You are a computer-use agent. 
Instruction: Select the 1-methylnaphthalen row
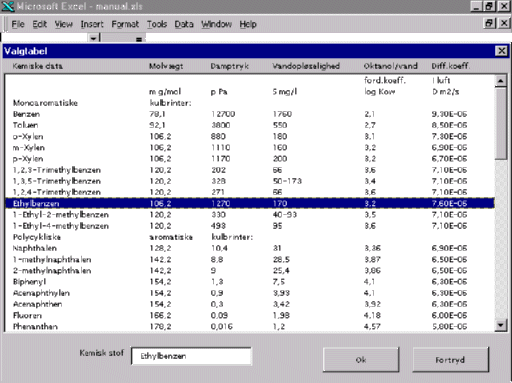click(x=250, y=259)
